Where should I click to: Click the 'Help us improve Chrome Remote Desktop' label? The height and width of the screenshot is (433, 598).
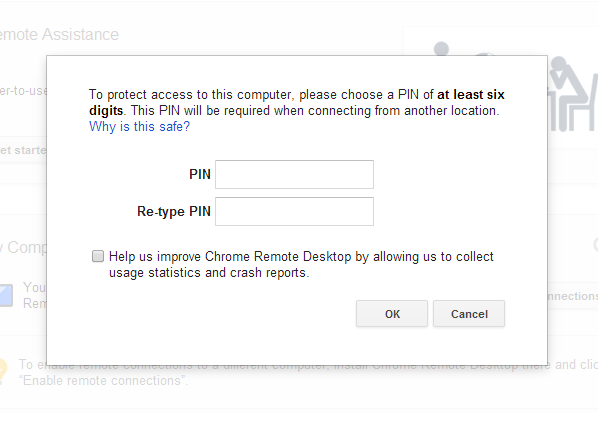301,264
